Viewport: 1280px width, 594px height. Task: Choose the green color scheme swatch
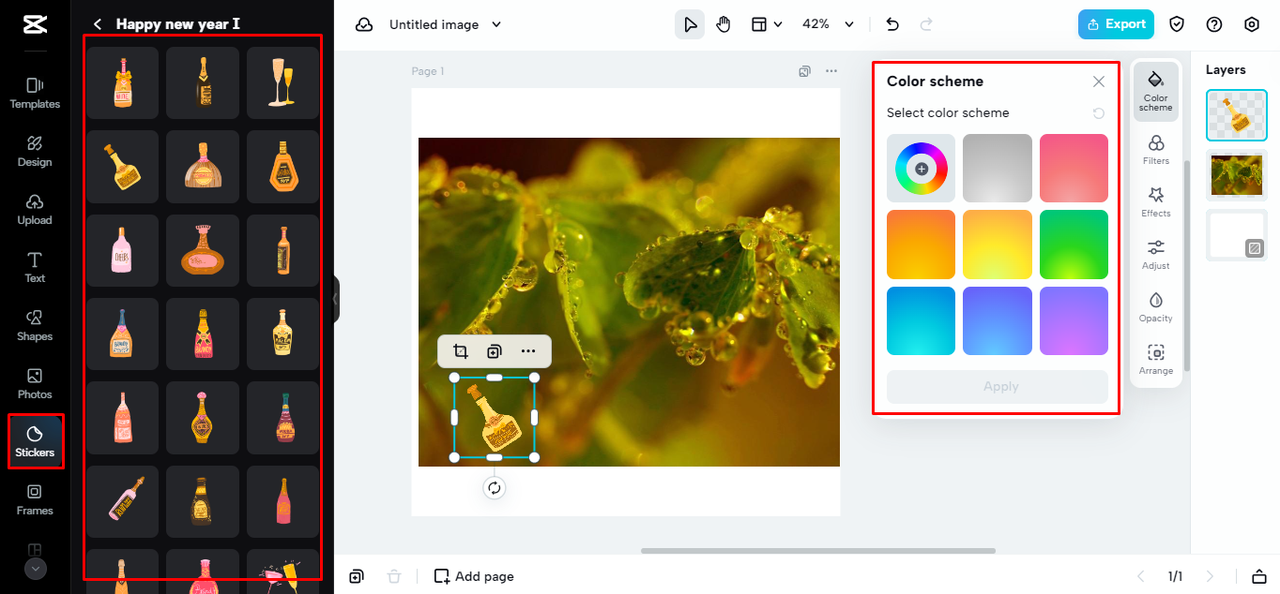click(x=1074, y=245)
